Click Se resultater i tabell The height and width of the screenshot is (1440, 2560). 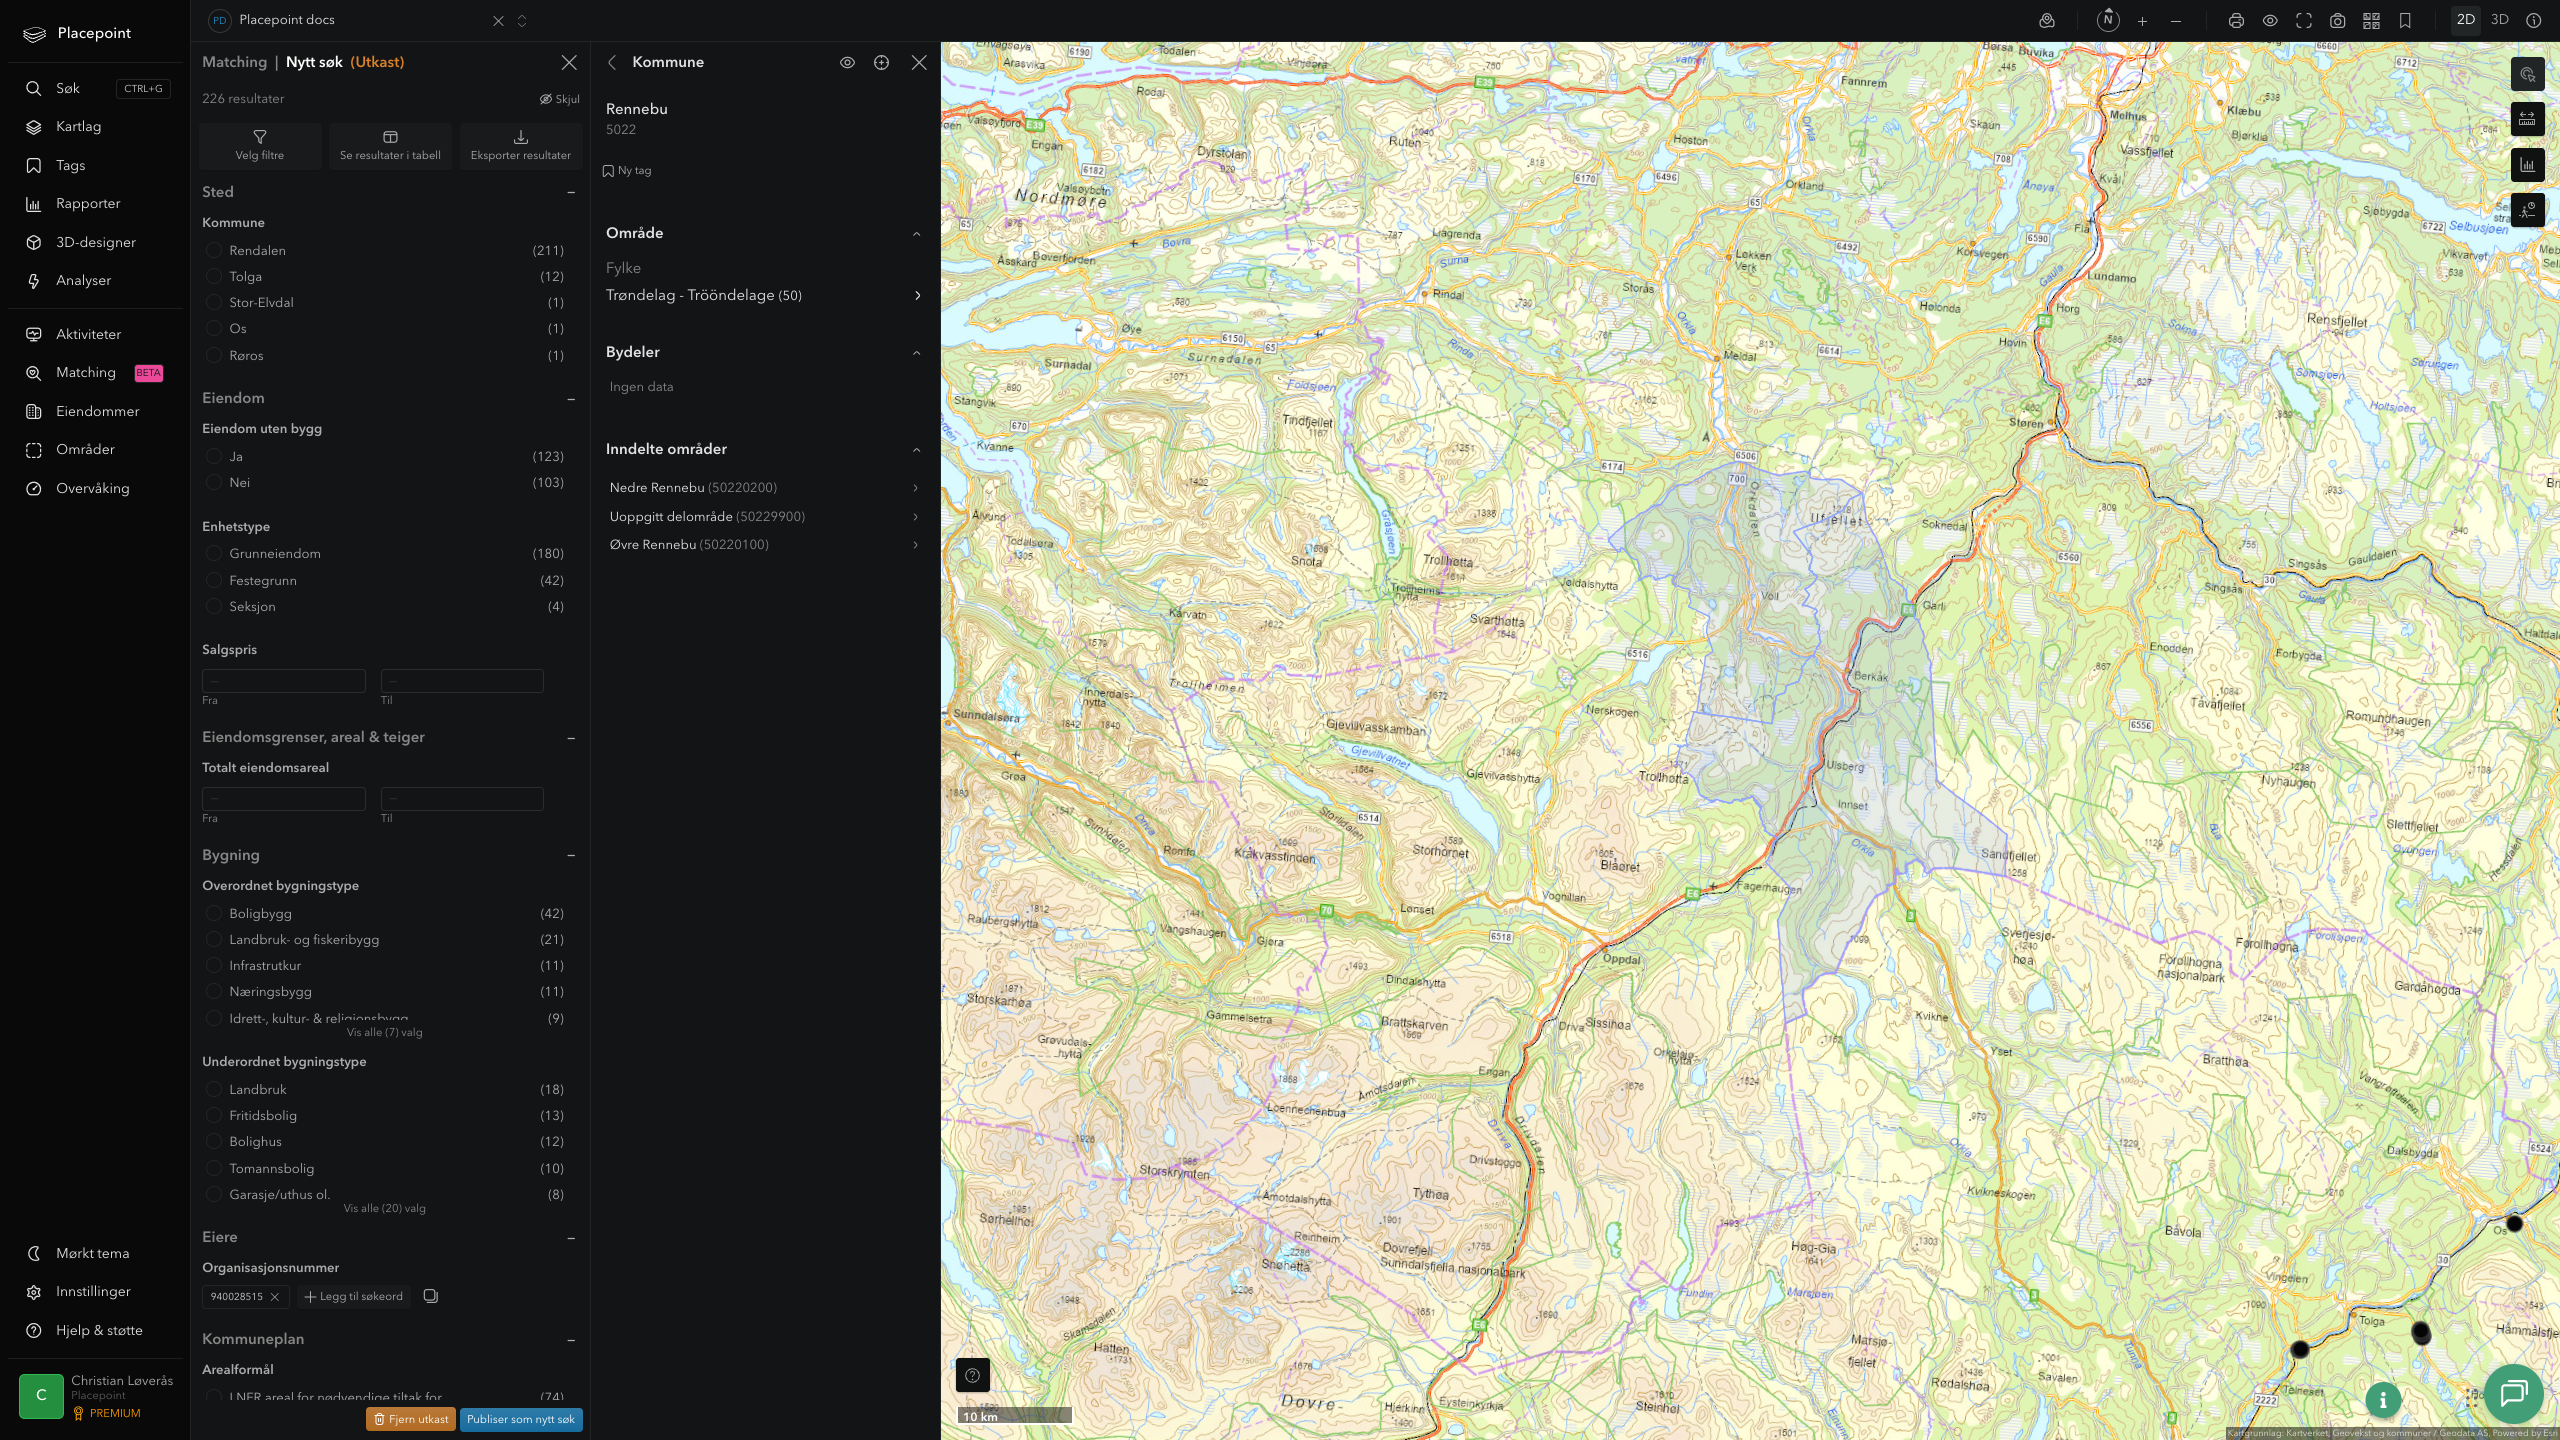point(390,145)
